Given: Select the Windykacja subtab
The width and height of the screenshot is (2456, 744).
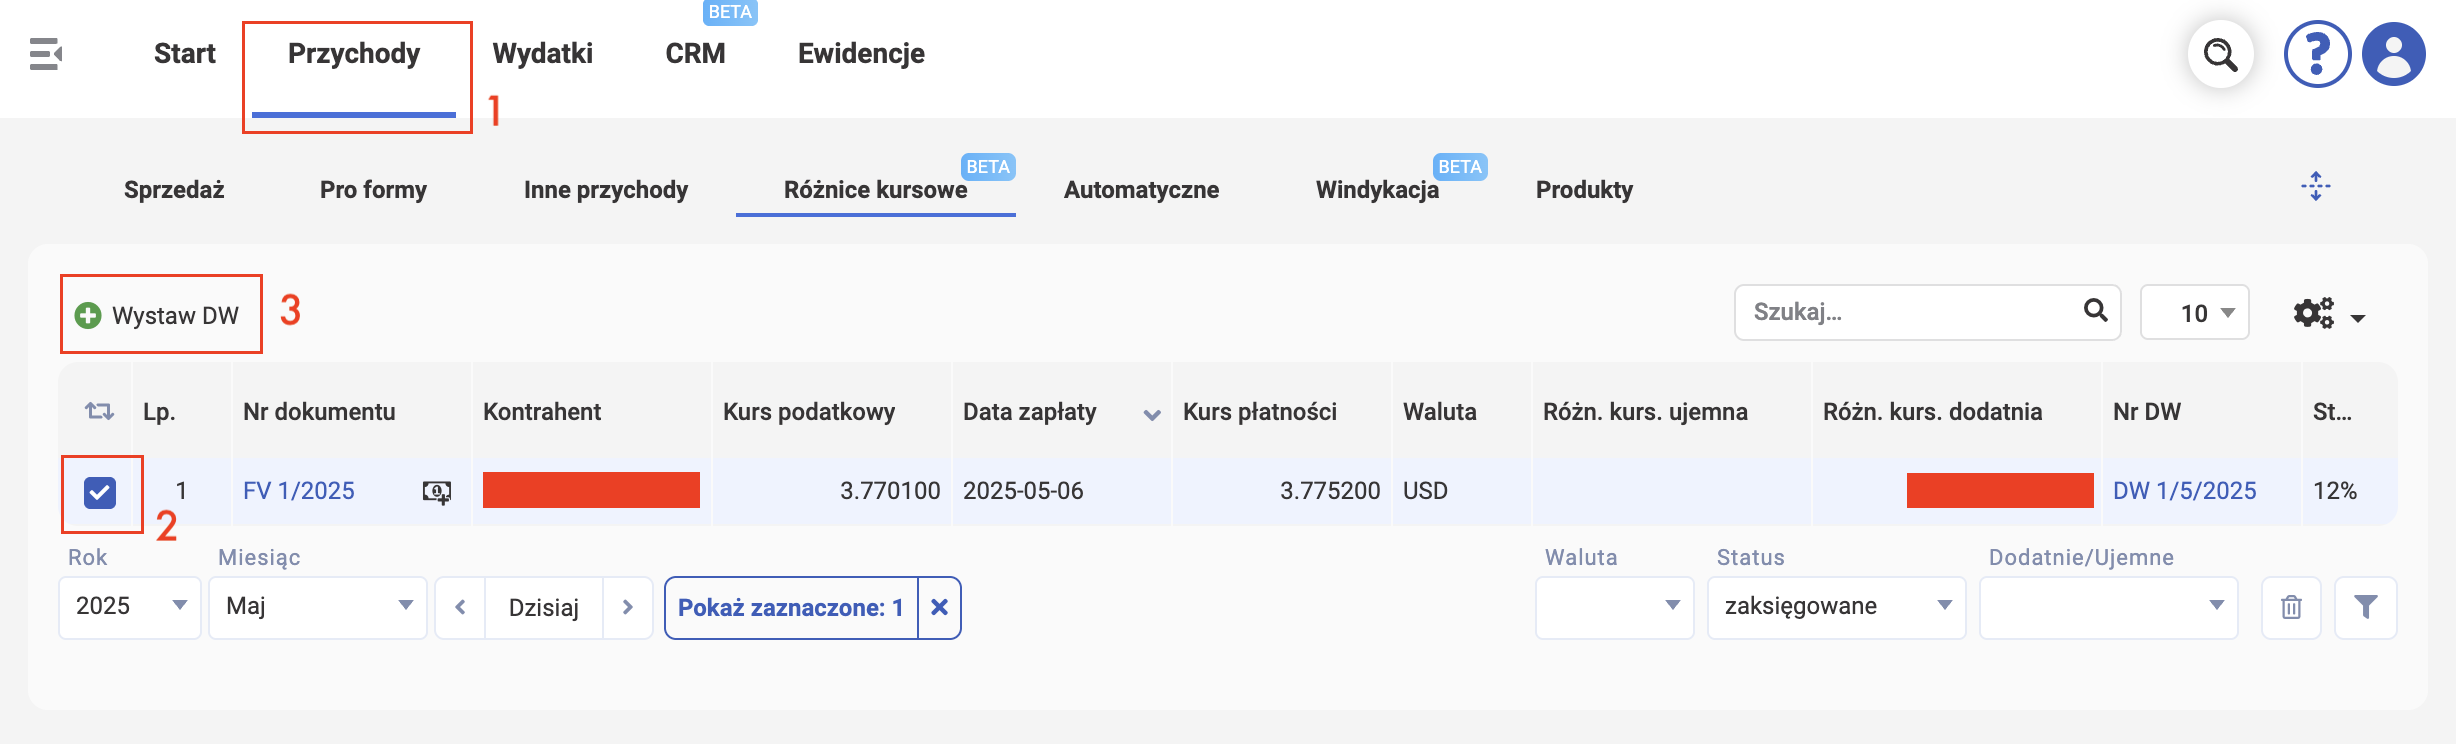Looking at the screenshot, I should point(1377,190).
